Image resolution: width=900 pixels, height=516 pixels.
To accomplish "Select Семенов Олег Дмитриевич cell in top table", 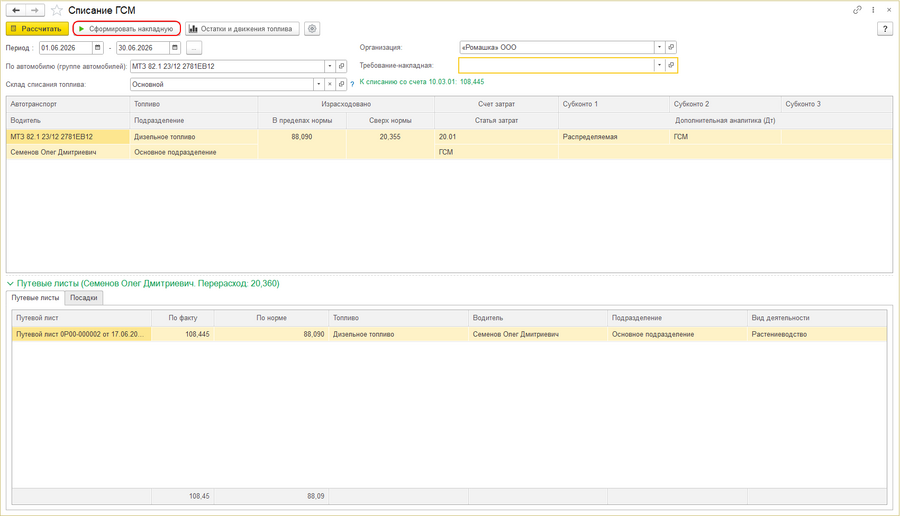I will (68, 152).
